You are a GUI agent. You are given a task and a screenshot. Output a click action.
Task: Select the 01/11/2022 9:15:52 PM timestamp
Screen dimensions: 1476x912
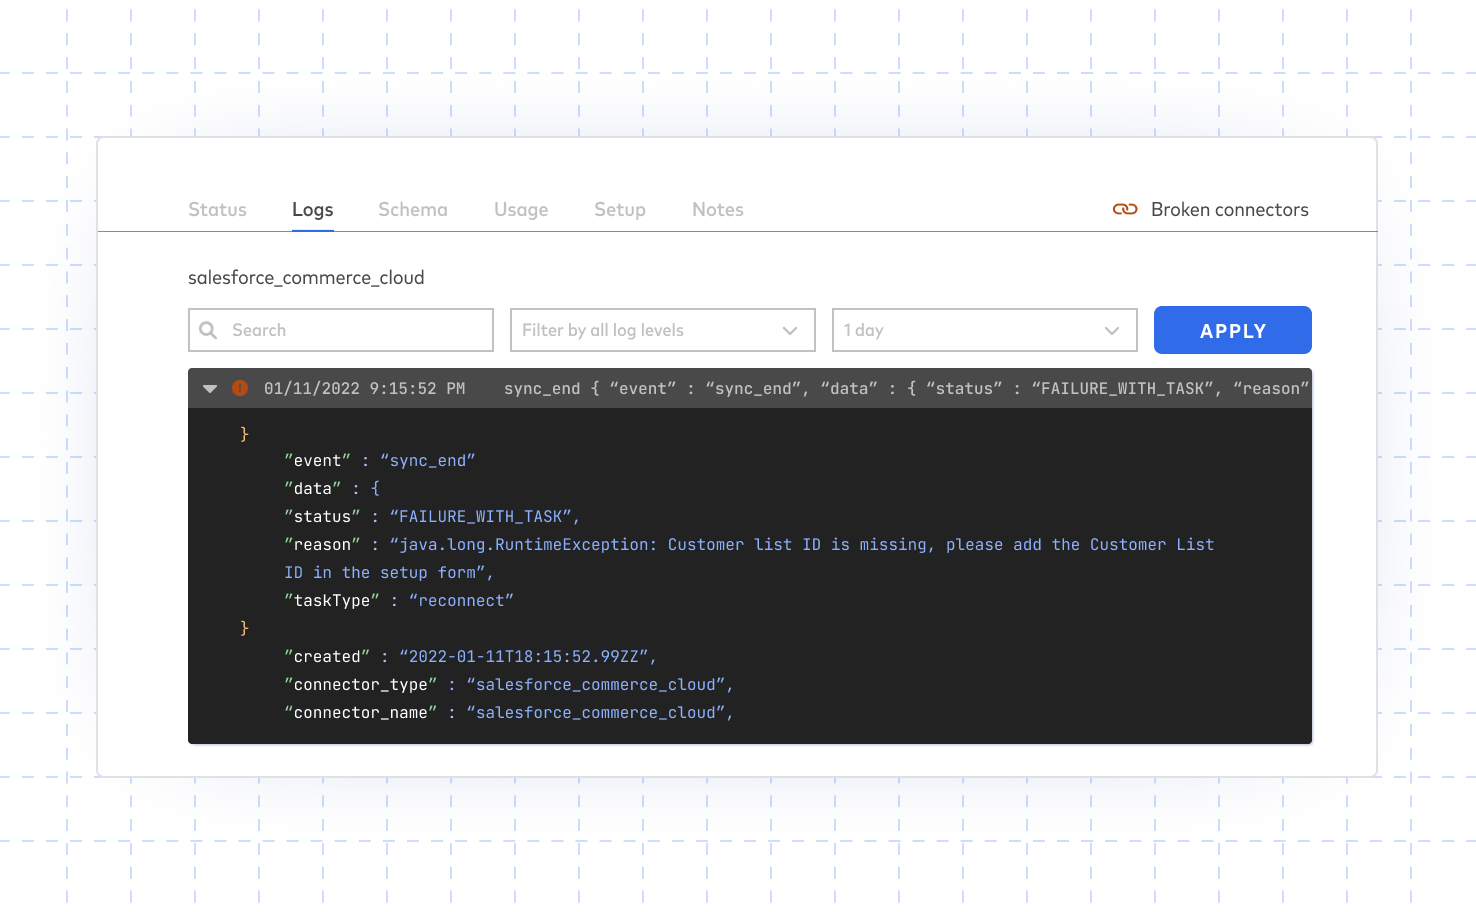click(x=364, y=389)
